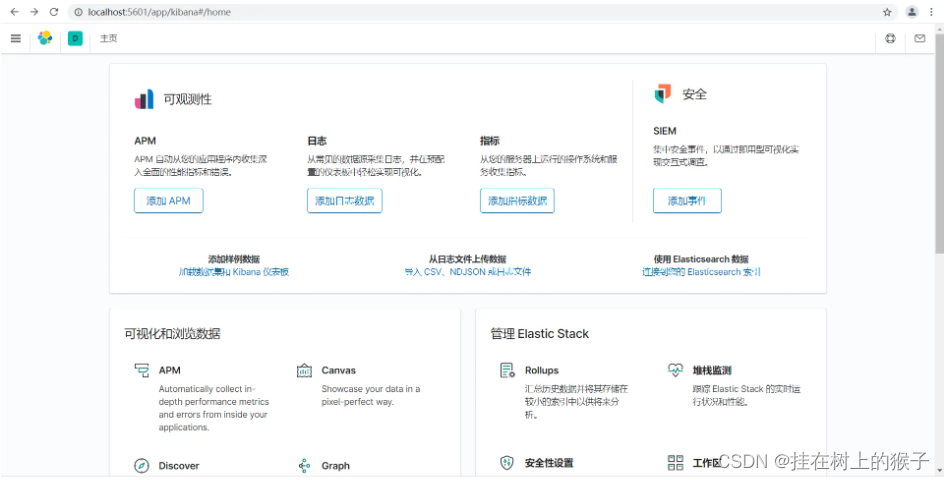The width and height of the screenshot is (944, 480).
Task: Click the 堆栈监测 heartbeat icon
Action: coord(675,370)
